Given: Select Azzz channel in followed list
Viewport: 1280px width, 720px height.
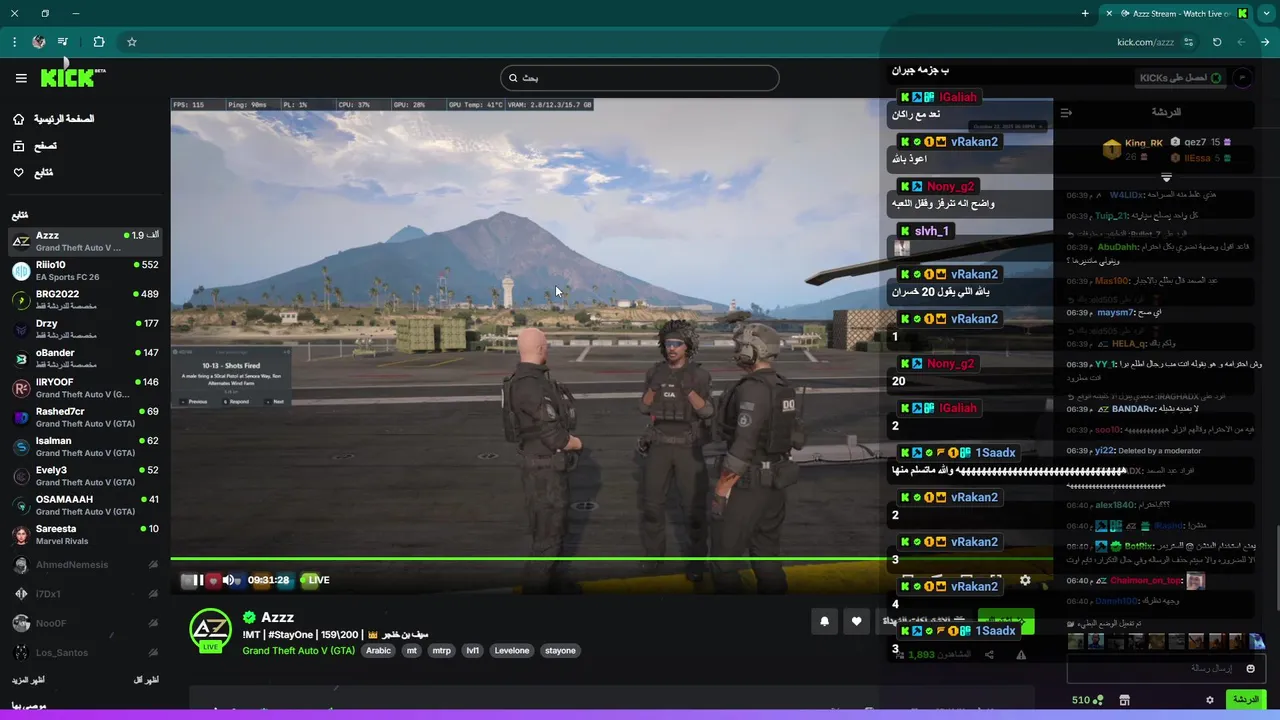Looking at the screenshot, I should coord(85,241).
